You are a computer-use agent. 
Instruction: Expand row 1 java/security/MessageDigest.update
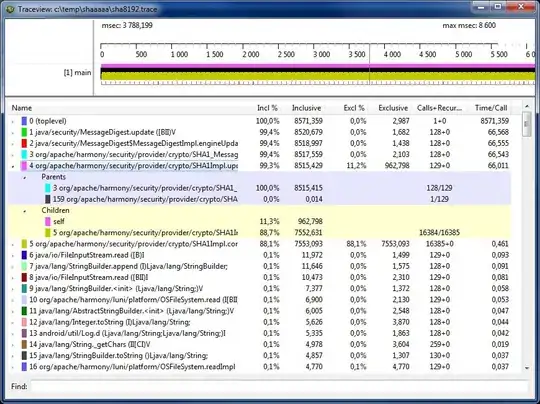point(13,132)
